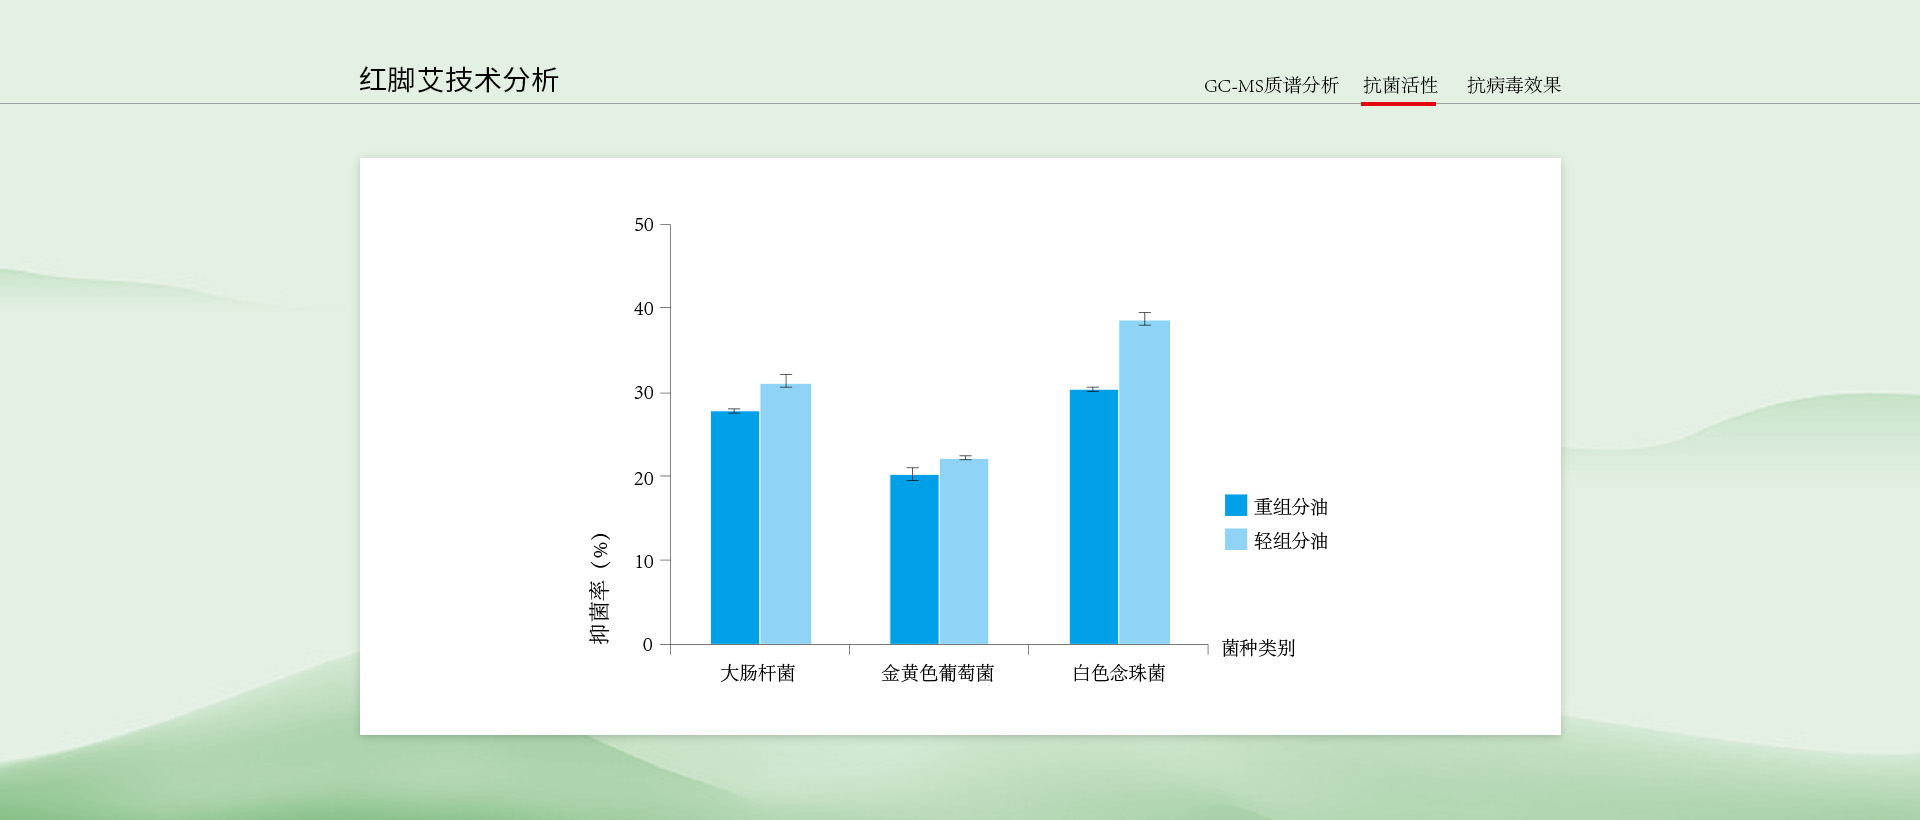Click the 抑菌率（%）y-axis title
The height and width of the screenshot is (820, 1920).
pos(599,589)
